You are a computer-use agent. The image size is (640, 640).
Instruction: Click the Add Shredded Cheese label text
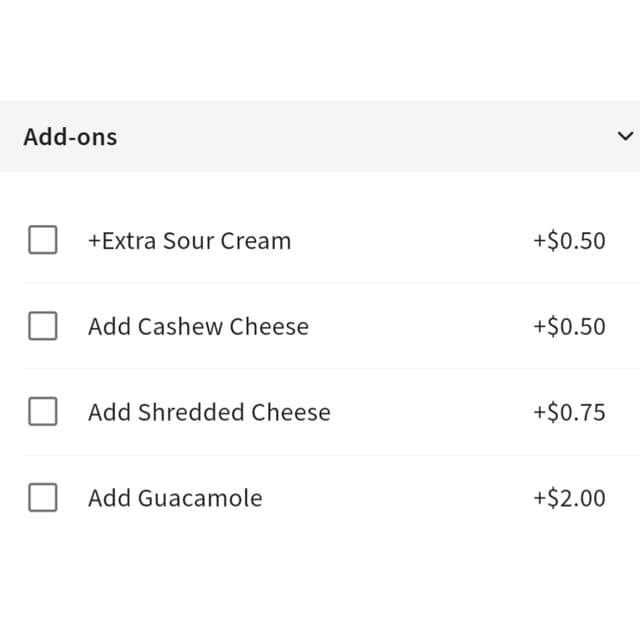coord(209,412)
